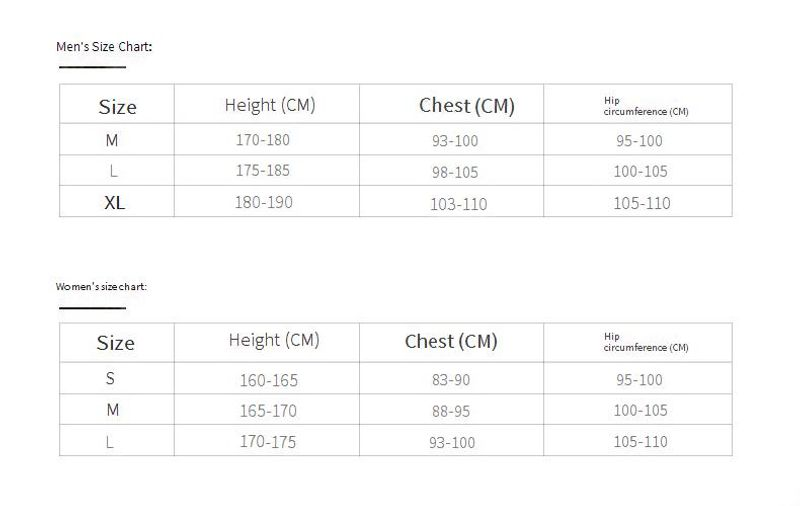Select Hip circumference header in men's table
The image size is (800, 506).
pos(646,107)
